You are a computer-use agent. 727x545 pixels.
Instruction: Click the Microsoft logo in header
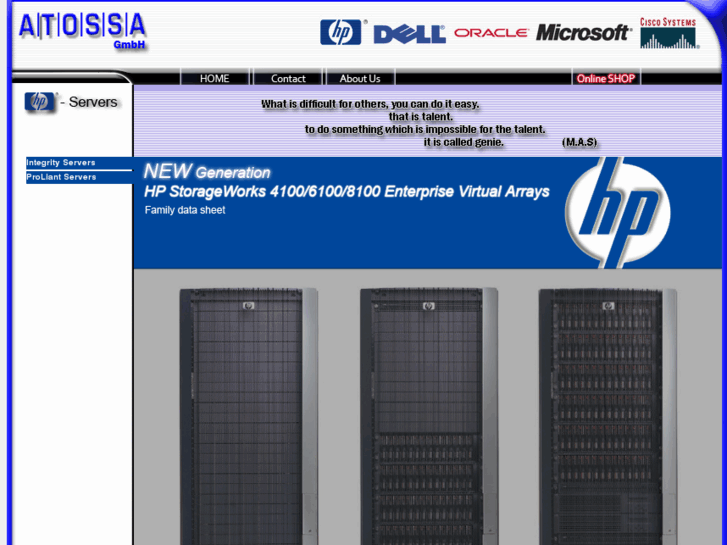click(583, 32)
